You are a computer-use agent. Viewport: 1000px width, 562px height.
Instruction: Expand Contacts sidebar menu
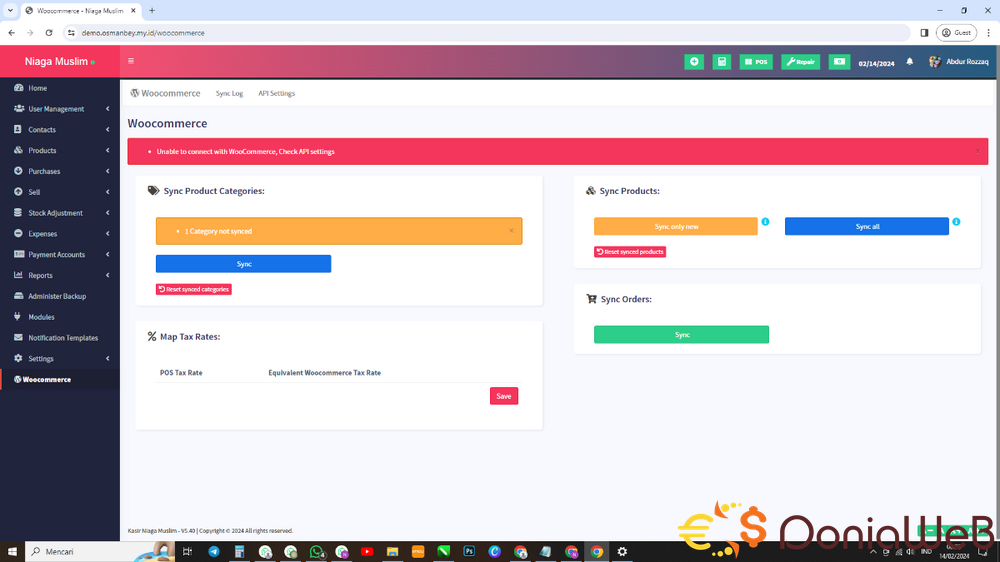pos(60,129)
